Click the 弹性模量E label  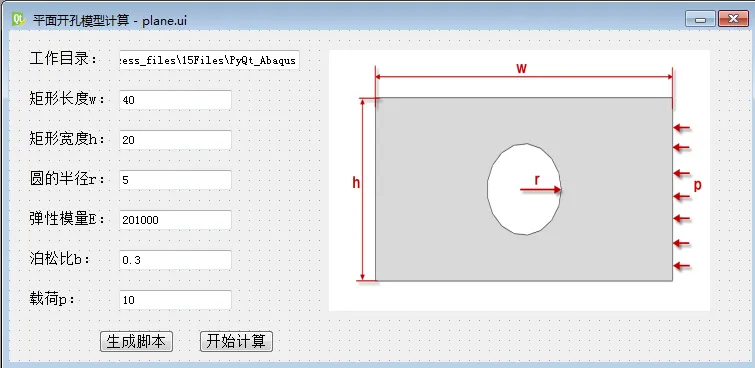click(x=67, y=220)
